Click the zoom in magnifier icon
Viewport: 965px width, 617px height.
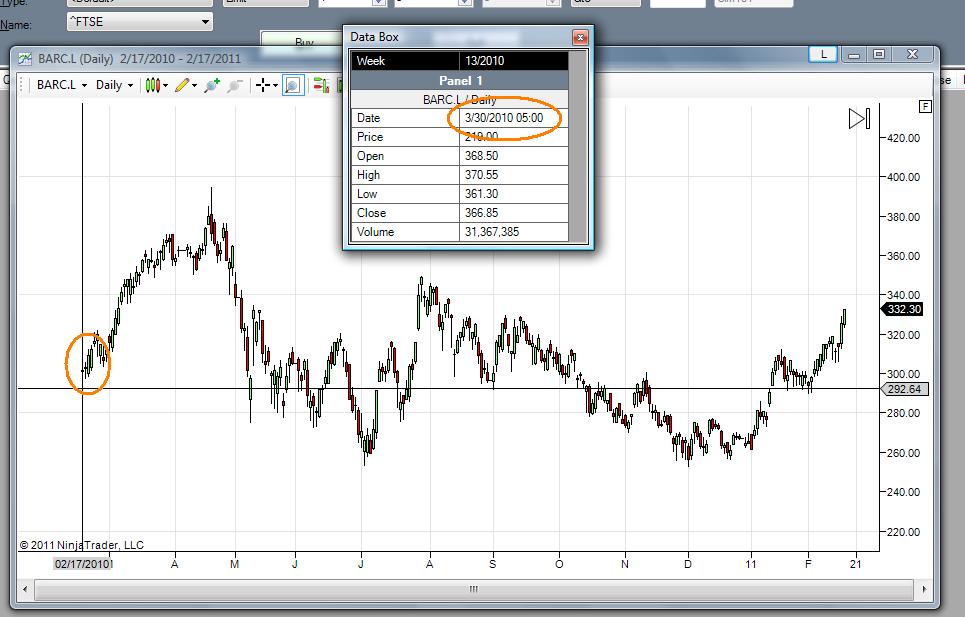(x=212, y=85)
